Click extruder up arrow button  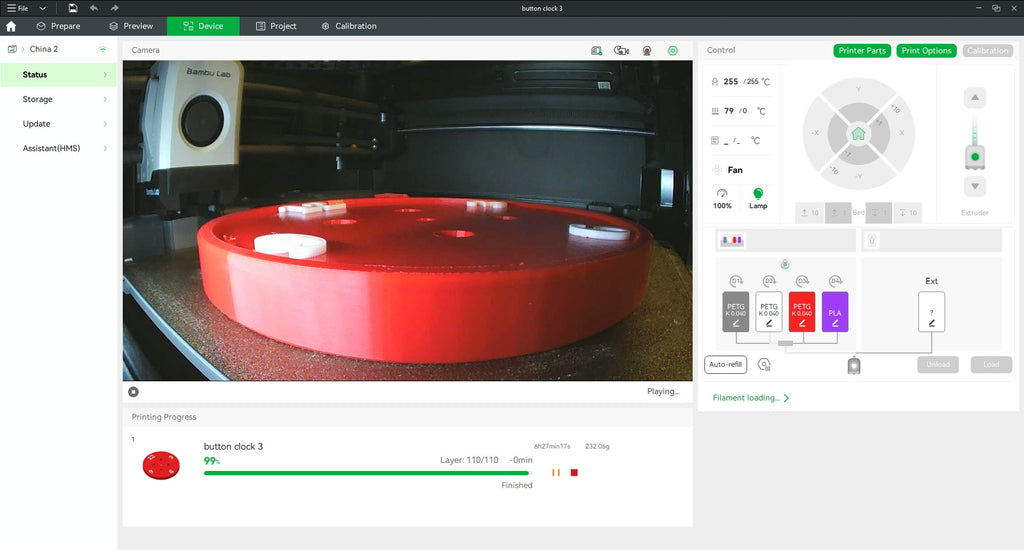(x=974, y=97)
